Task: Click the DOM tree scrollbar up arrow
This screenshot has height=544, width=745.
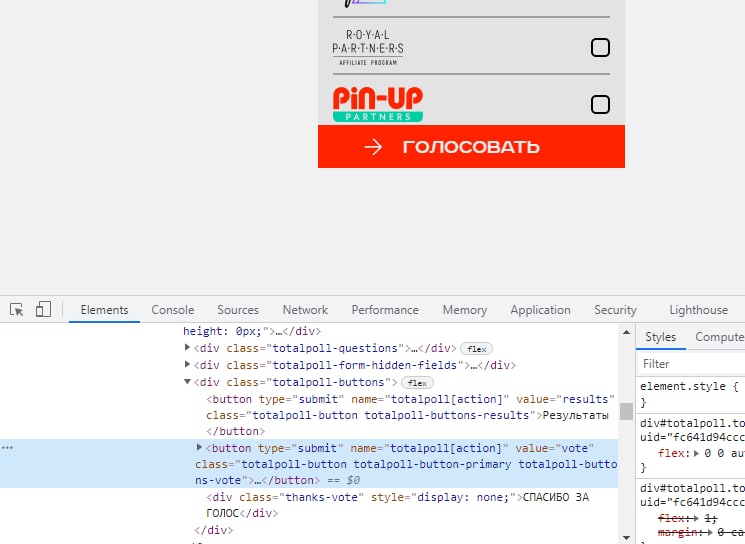Action: click(x=626, y=332)
